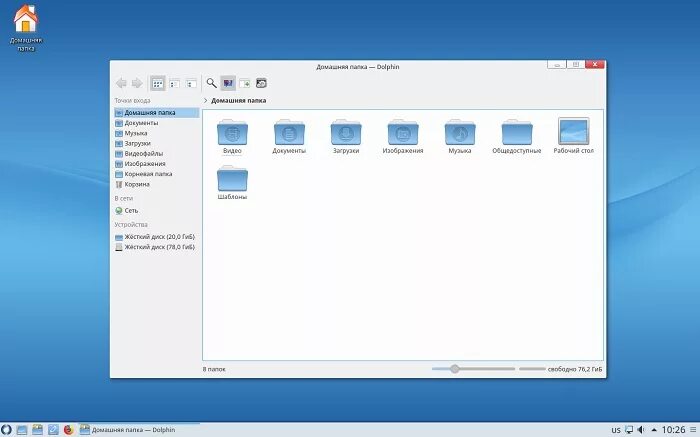Select the Изображения folder icon in file view

pos(403,133)
